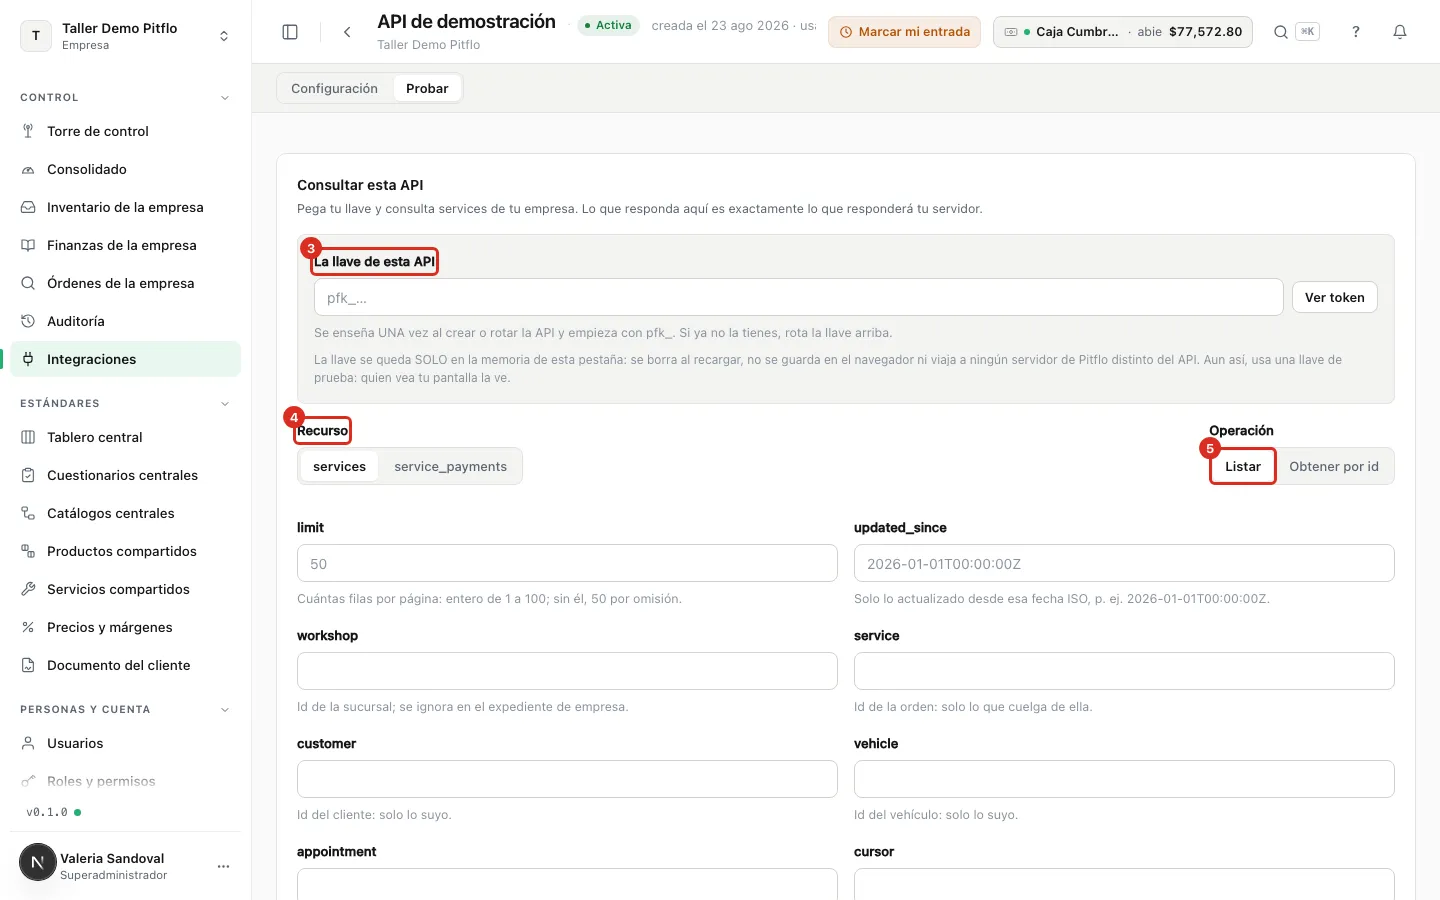Open notifications bell icon
Viewport: 1440px width, 900px height.
pos(1400,32)
